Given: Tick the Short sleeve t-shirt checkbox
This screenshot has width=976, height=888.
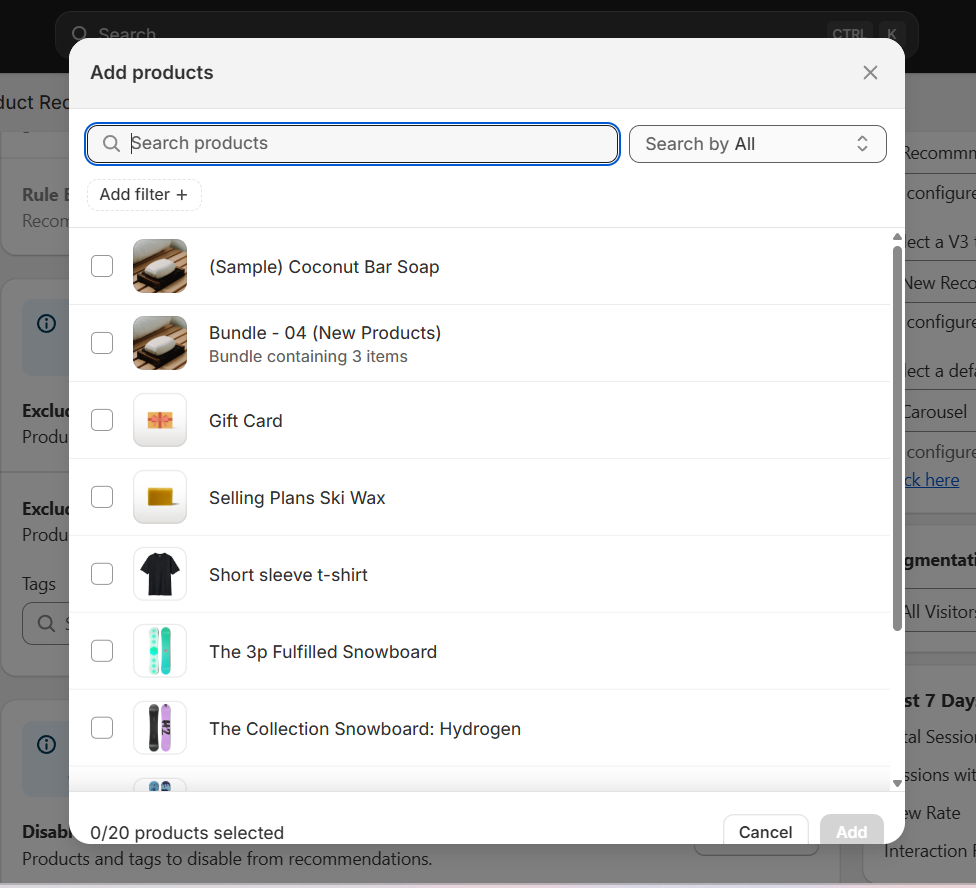Looking at the screenshot, I should [101, 574].
